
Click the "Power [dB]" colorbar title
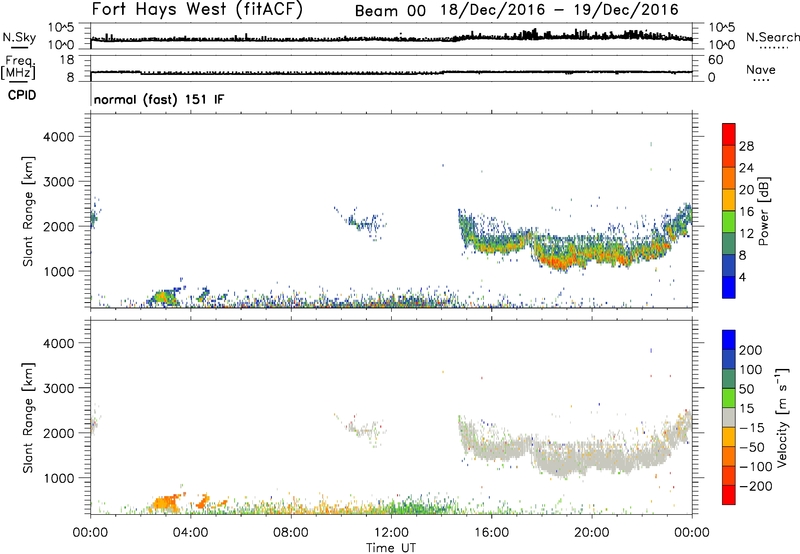[764, 211]
